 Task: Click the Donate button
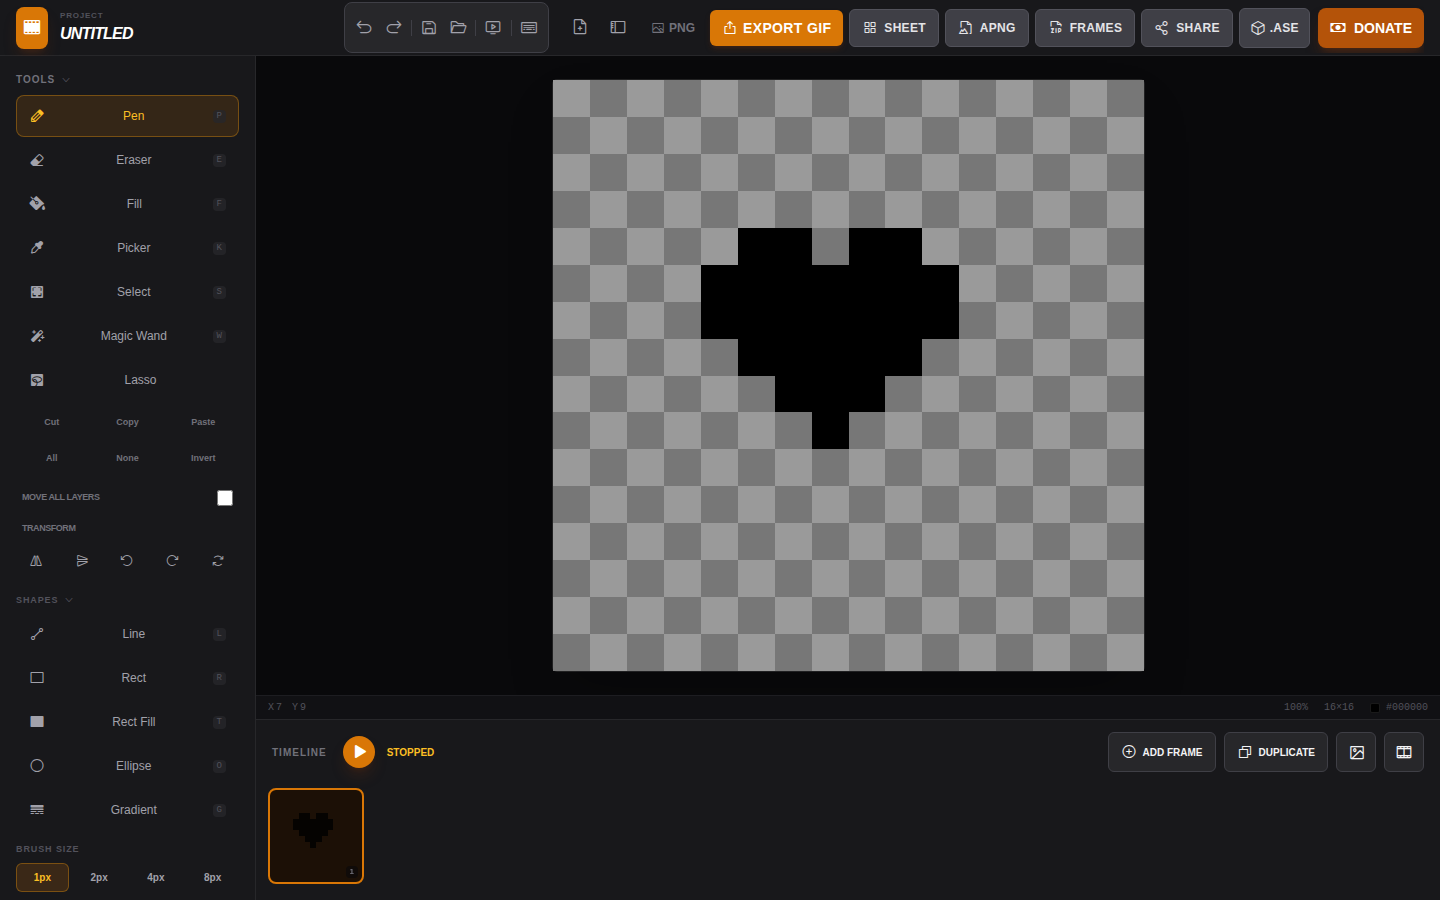tap(1370, 28)
